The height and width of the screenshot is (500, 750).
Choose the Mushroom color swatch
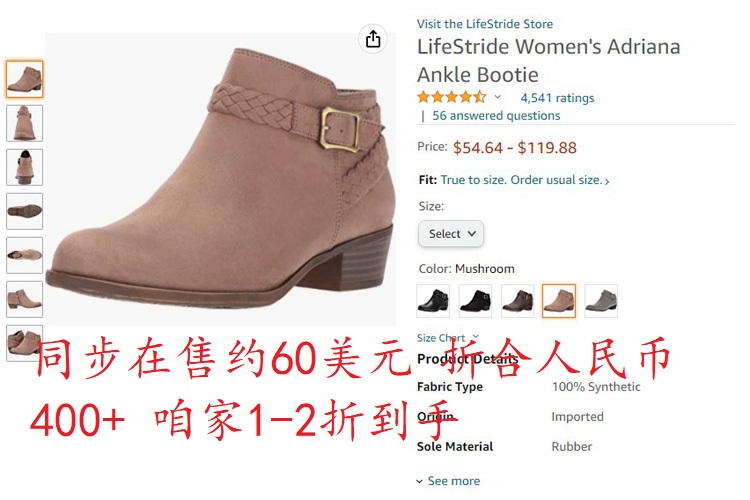(x=559, y=301)
